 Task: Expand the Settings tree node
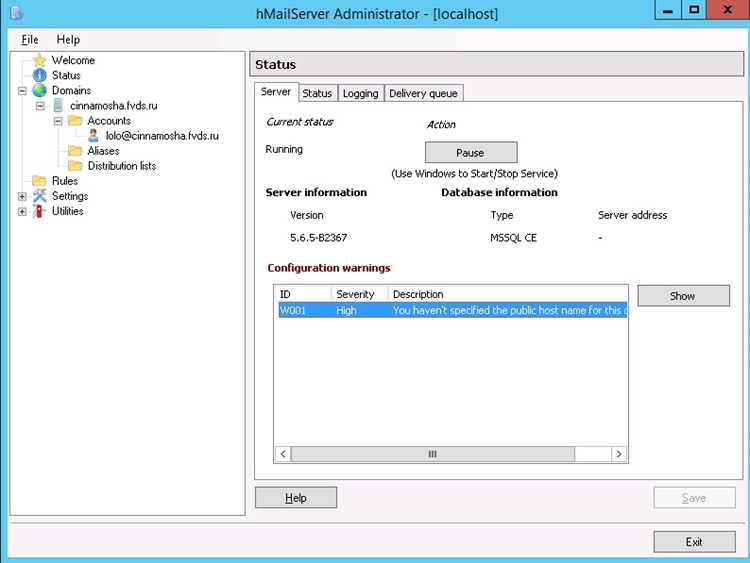point(22,196)
